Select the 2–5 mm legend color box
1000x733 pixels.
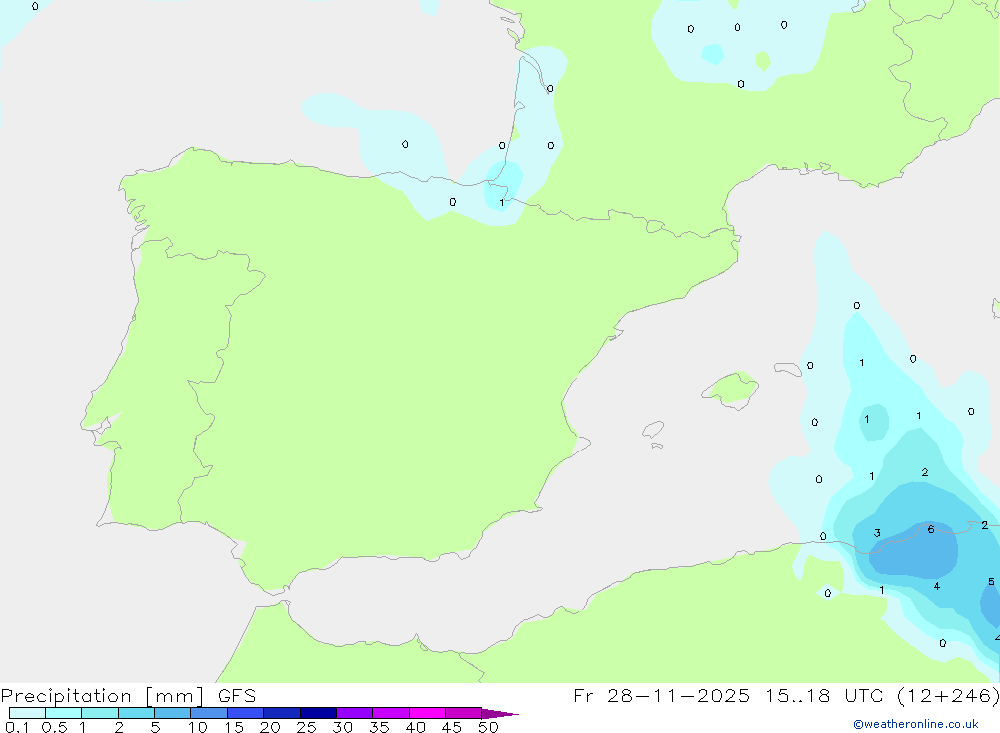(136, 713)
